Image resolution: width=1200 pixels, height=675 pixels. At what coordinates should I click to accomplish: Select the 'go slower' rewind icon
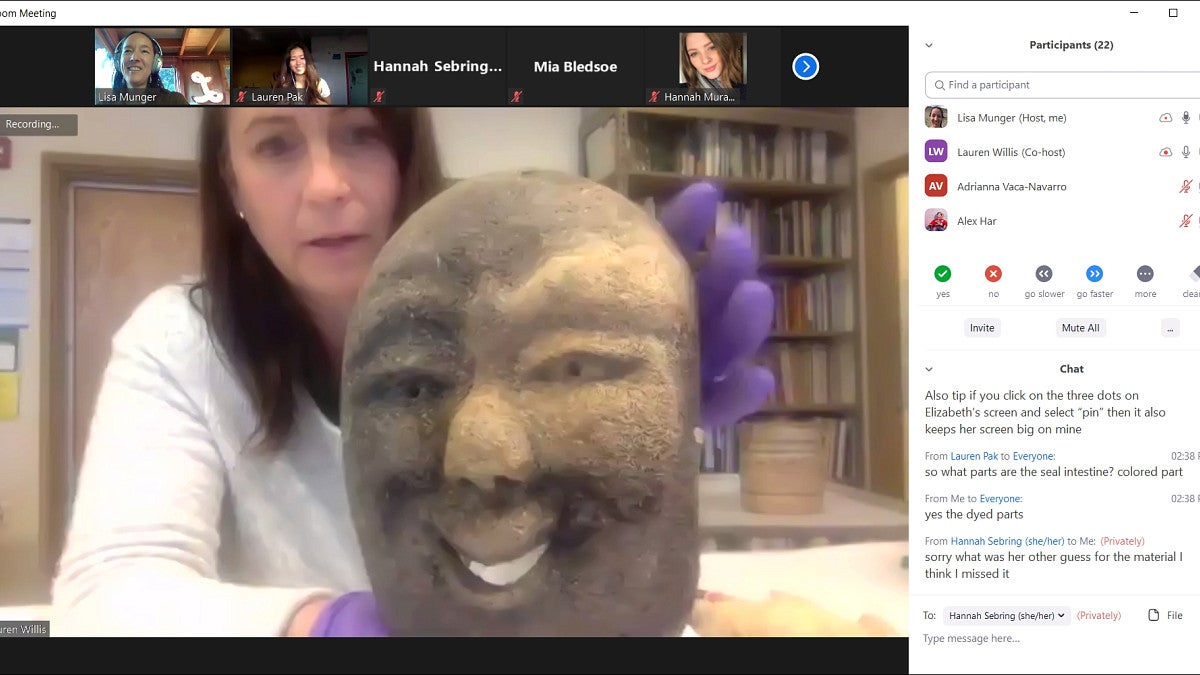[x=1044, y=274]
